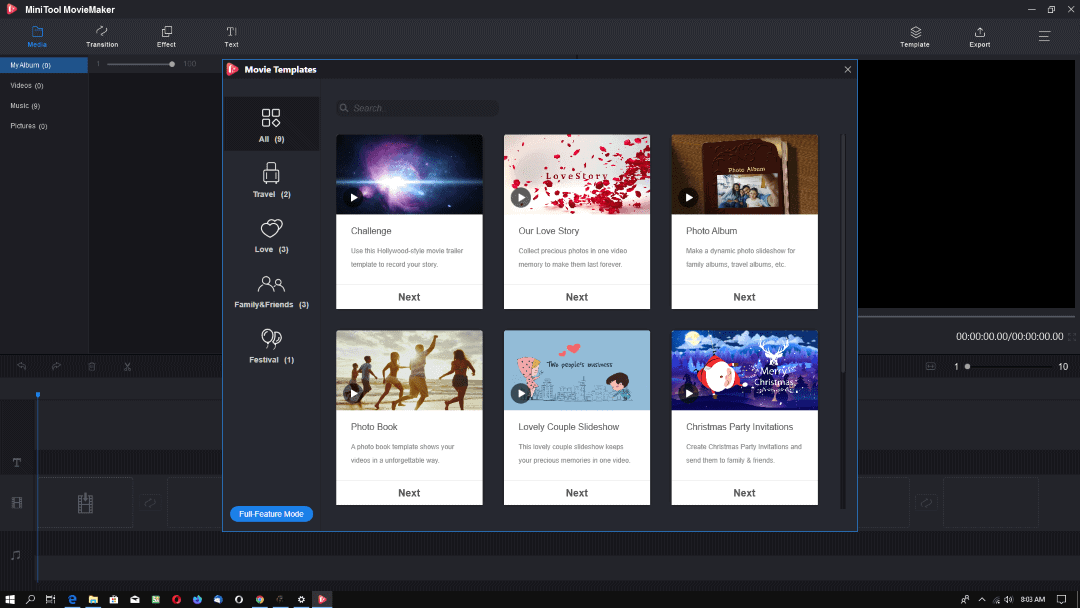
Task: Click the music track icon in the timeline
Action: [15, 555]
